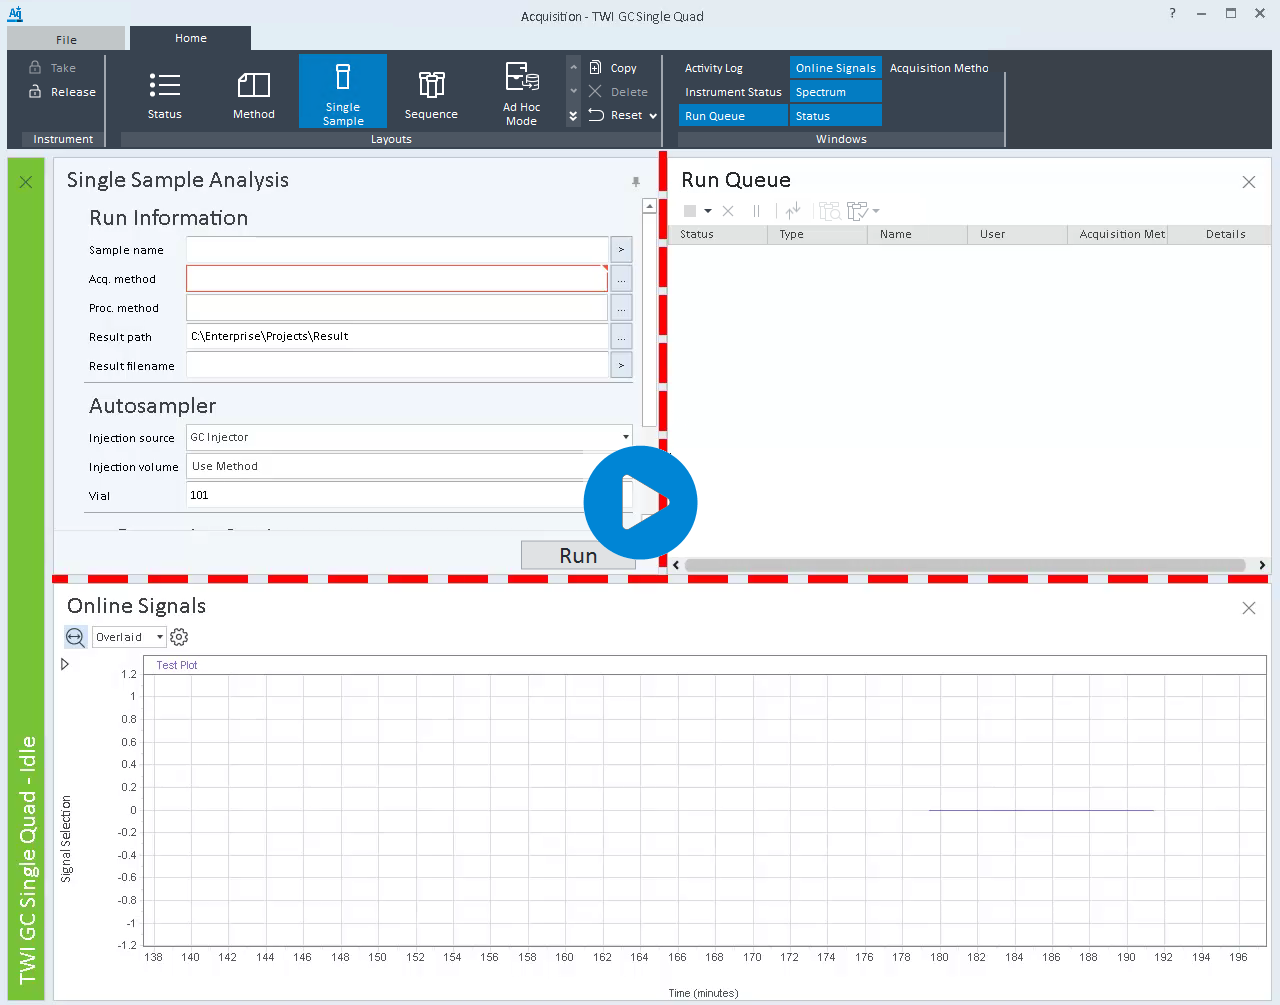Browse for Result path
Screen dimensions: 1280x1005
(621, 337)
